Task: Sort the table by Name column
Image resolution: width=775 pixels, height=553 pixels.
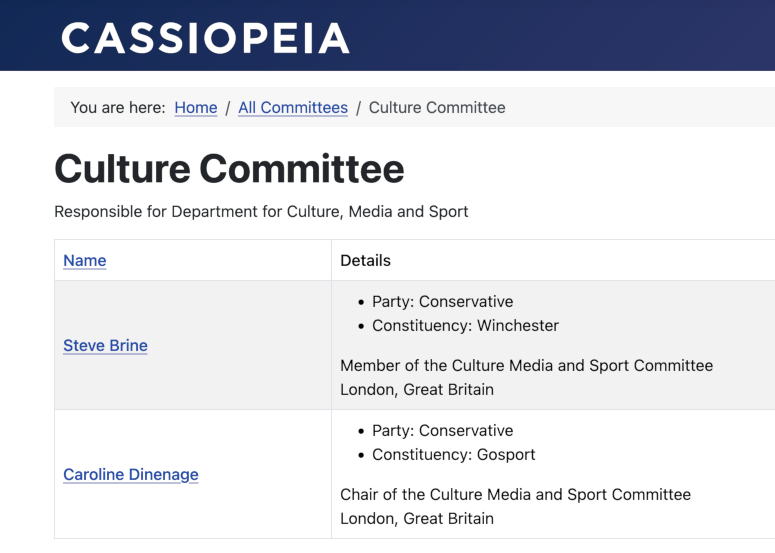Action: tap(85, 261)
